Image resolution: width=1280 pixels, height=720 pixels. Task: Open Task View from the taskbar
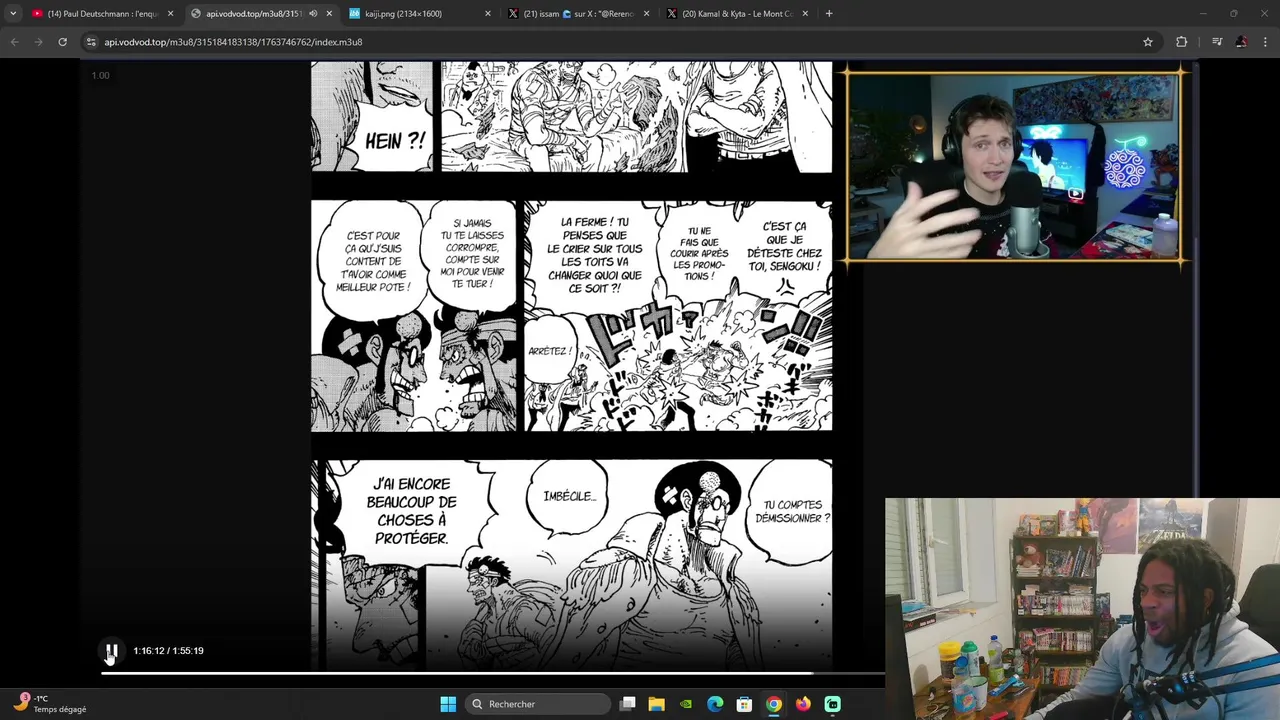(628, 704)
